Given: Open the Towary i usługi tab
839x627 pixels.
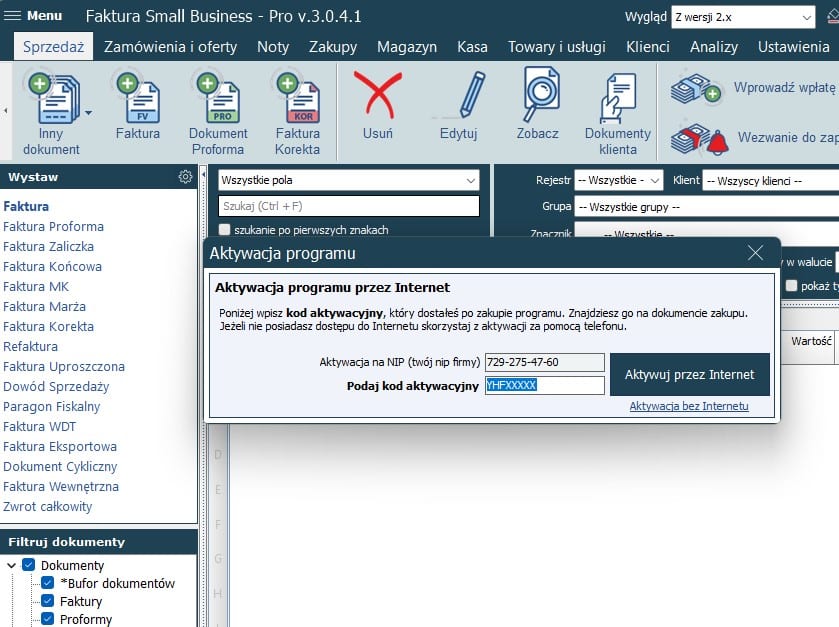Looking at the screenshot, I should point(556,47).
